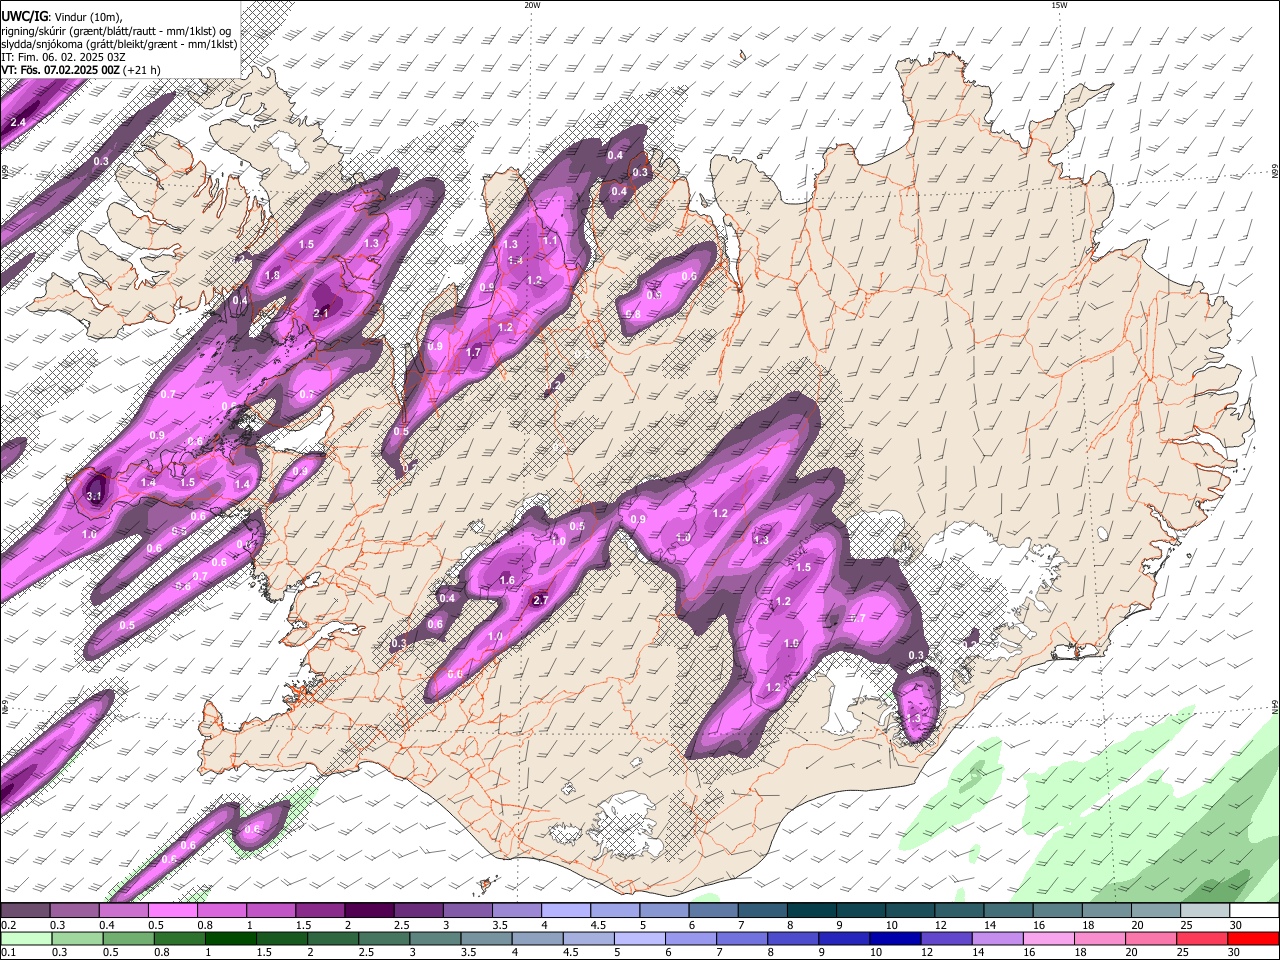
Task: Click the 'slydda/snjókoma' description line
Action: point(119,44)
